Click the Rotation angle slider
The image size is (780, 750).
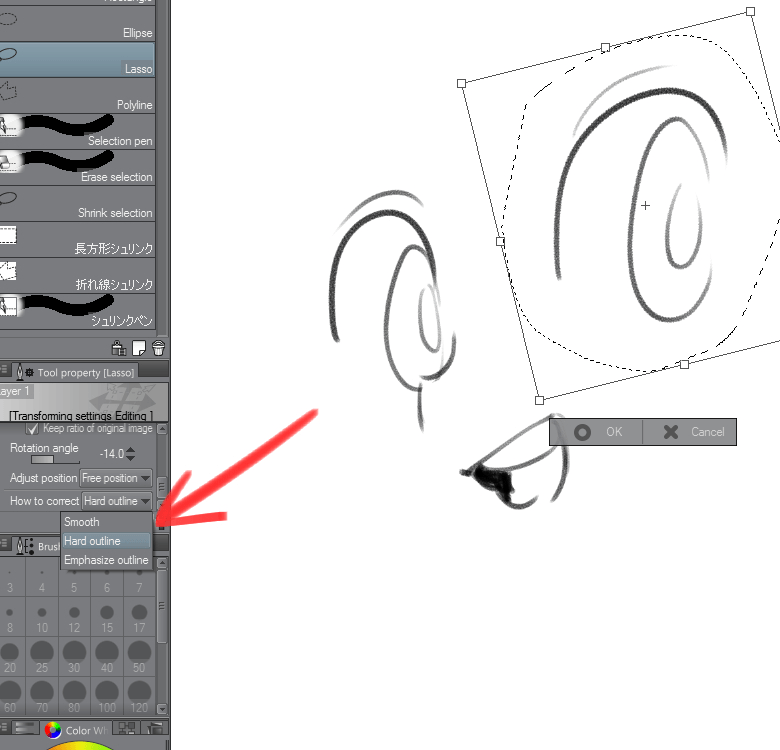click(x=43, y=460)
